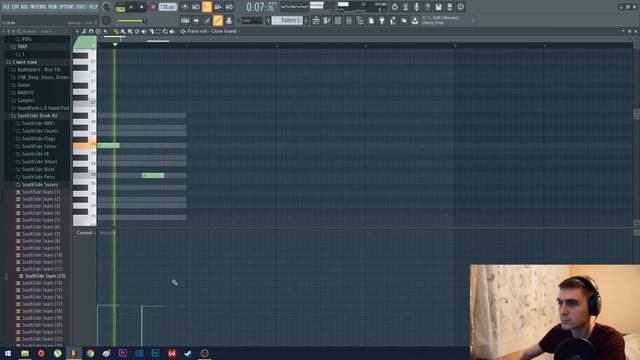Toggle the highlighted multilink to controllers button
The height and width of the screenshot is (360, 640).
point(218,20)
